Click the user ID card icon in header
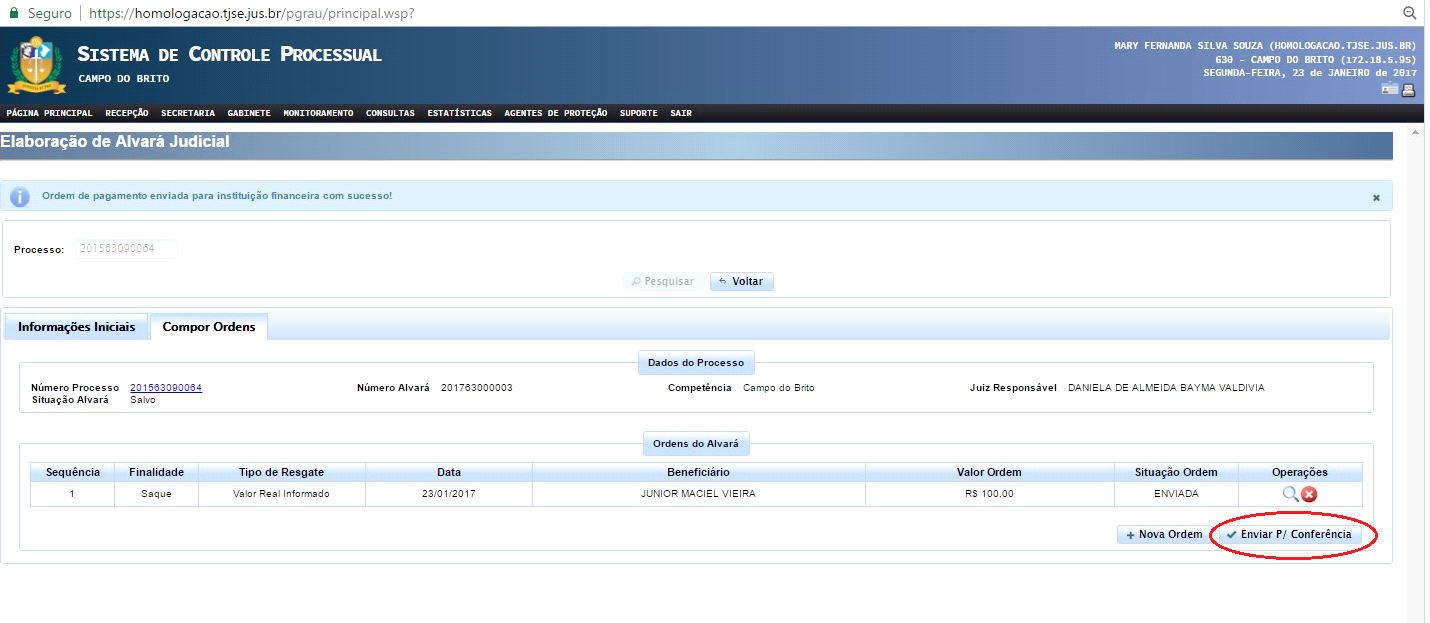The height and width of the screenshot is (623, 1430). coord(1389,89)
